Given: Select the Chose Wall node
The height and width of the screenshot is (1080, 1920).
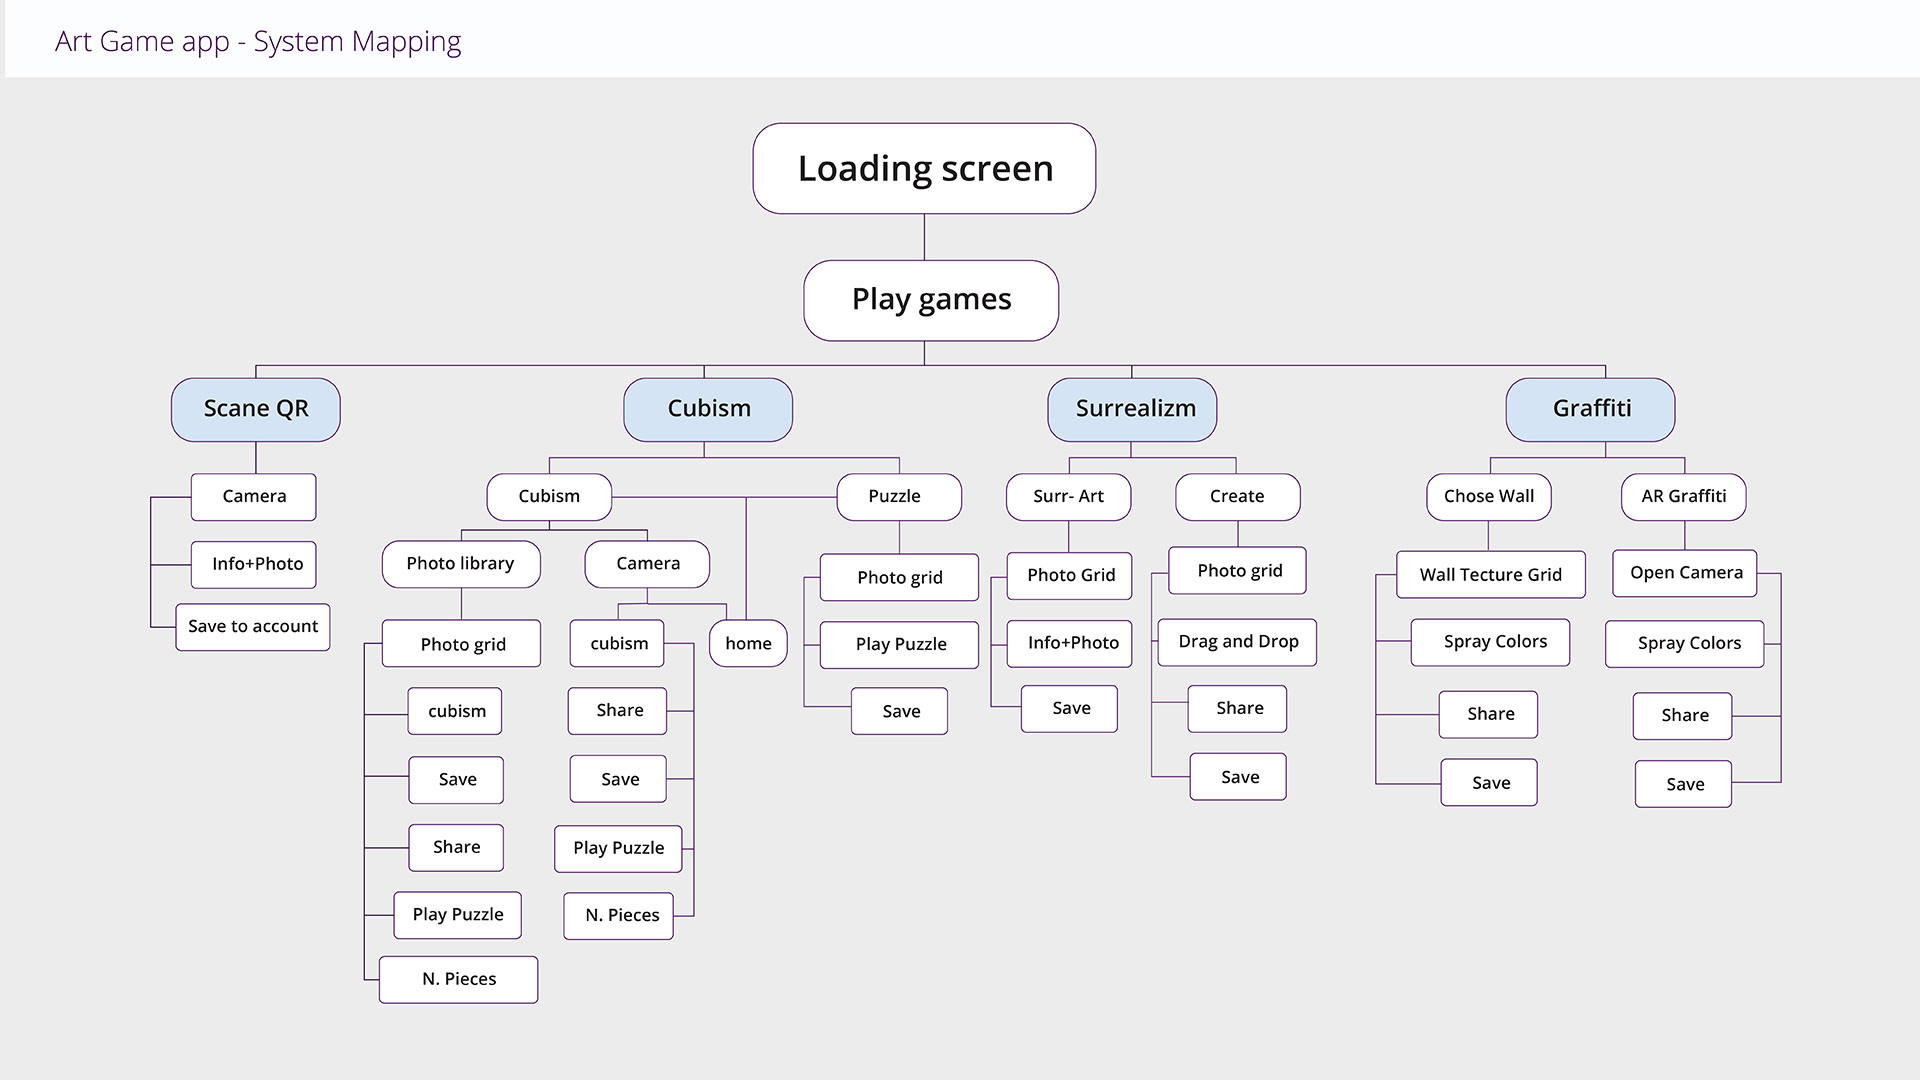Looking at the screenshot, I should [1489, 497].
